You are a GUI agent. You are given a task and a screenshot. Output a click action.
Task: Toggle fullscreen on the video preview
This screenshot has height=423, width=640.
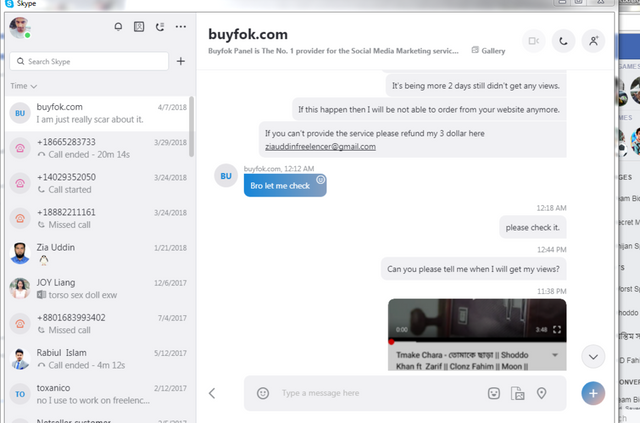pos(557,329)
